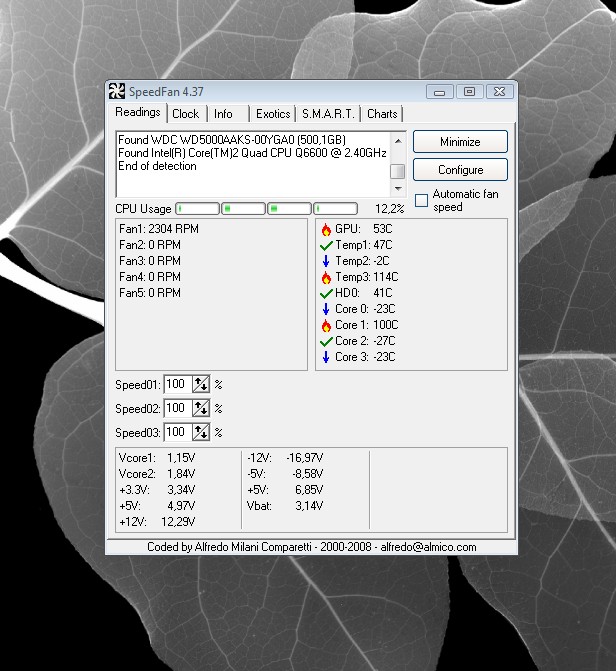
Task: Click the fourth CPU usage bar
Action: [336, 209]
